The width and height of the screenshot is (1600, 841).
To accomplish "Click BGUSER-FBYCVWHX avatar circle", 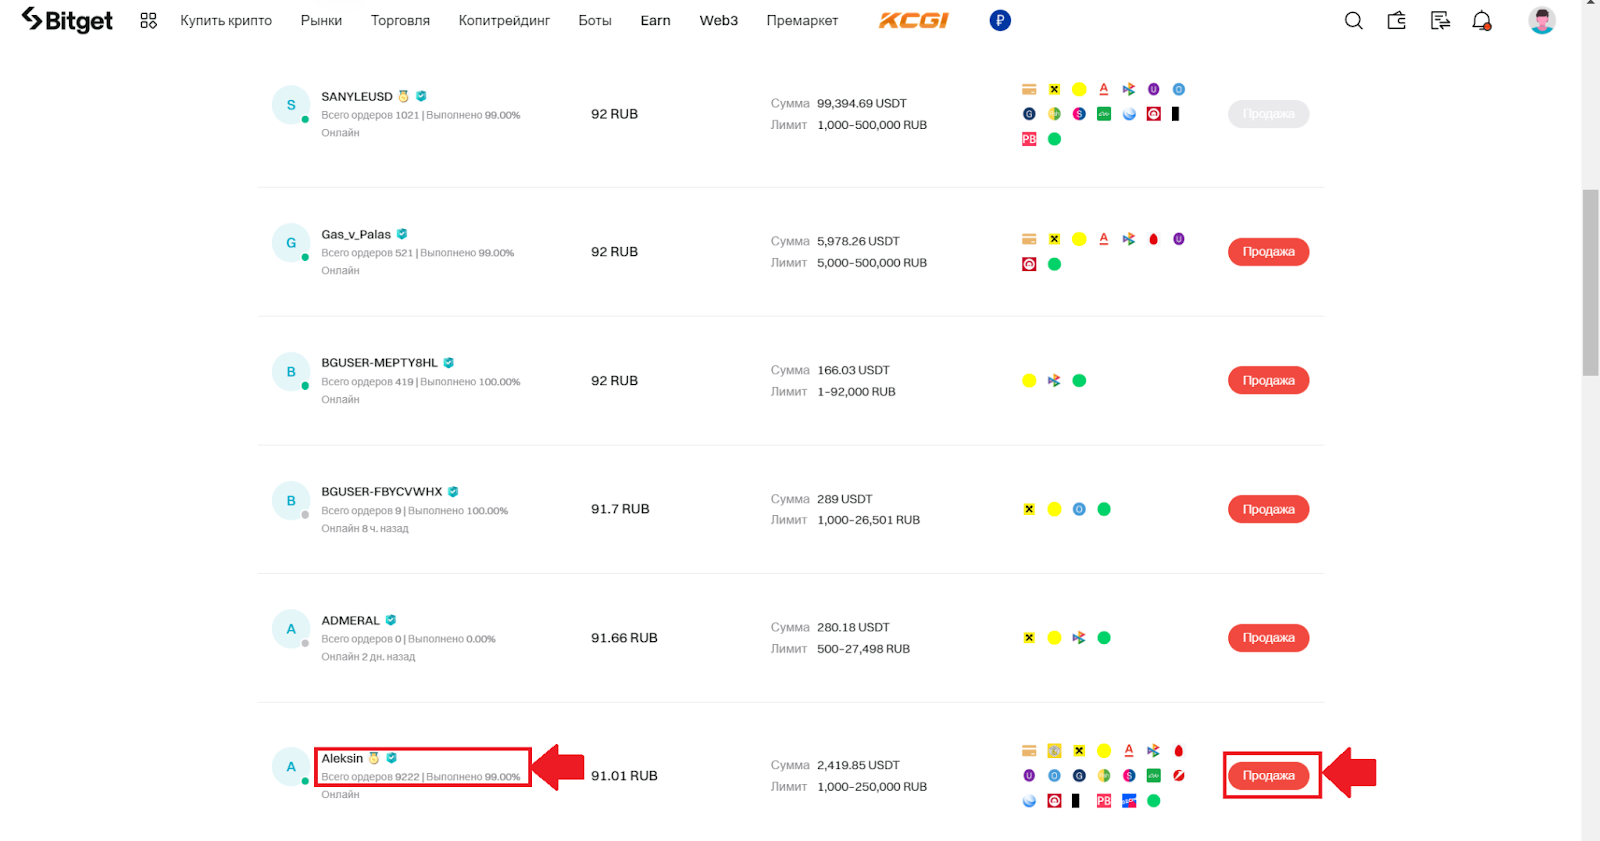I will point(291,501).
